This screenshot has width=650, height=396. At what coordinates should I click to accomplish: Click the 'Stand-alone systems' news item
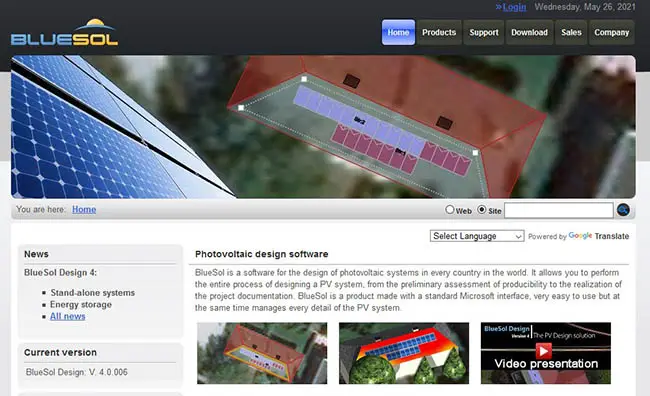(92, 293)
